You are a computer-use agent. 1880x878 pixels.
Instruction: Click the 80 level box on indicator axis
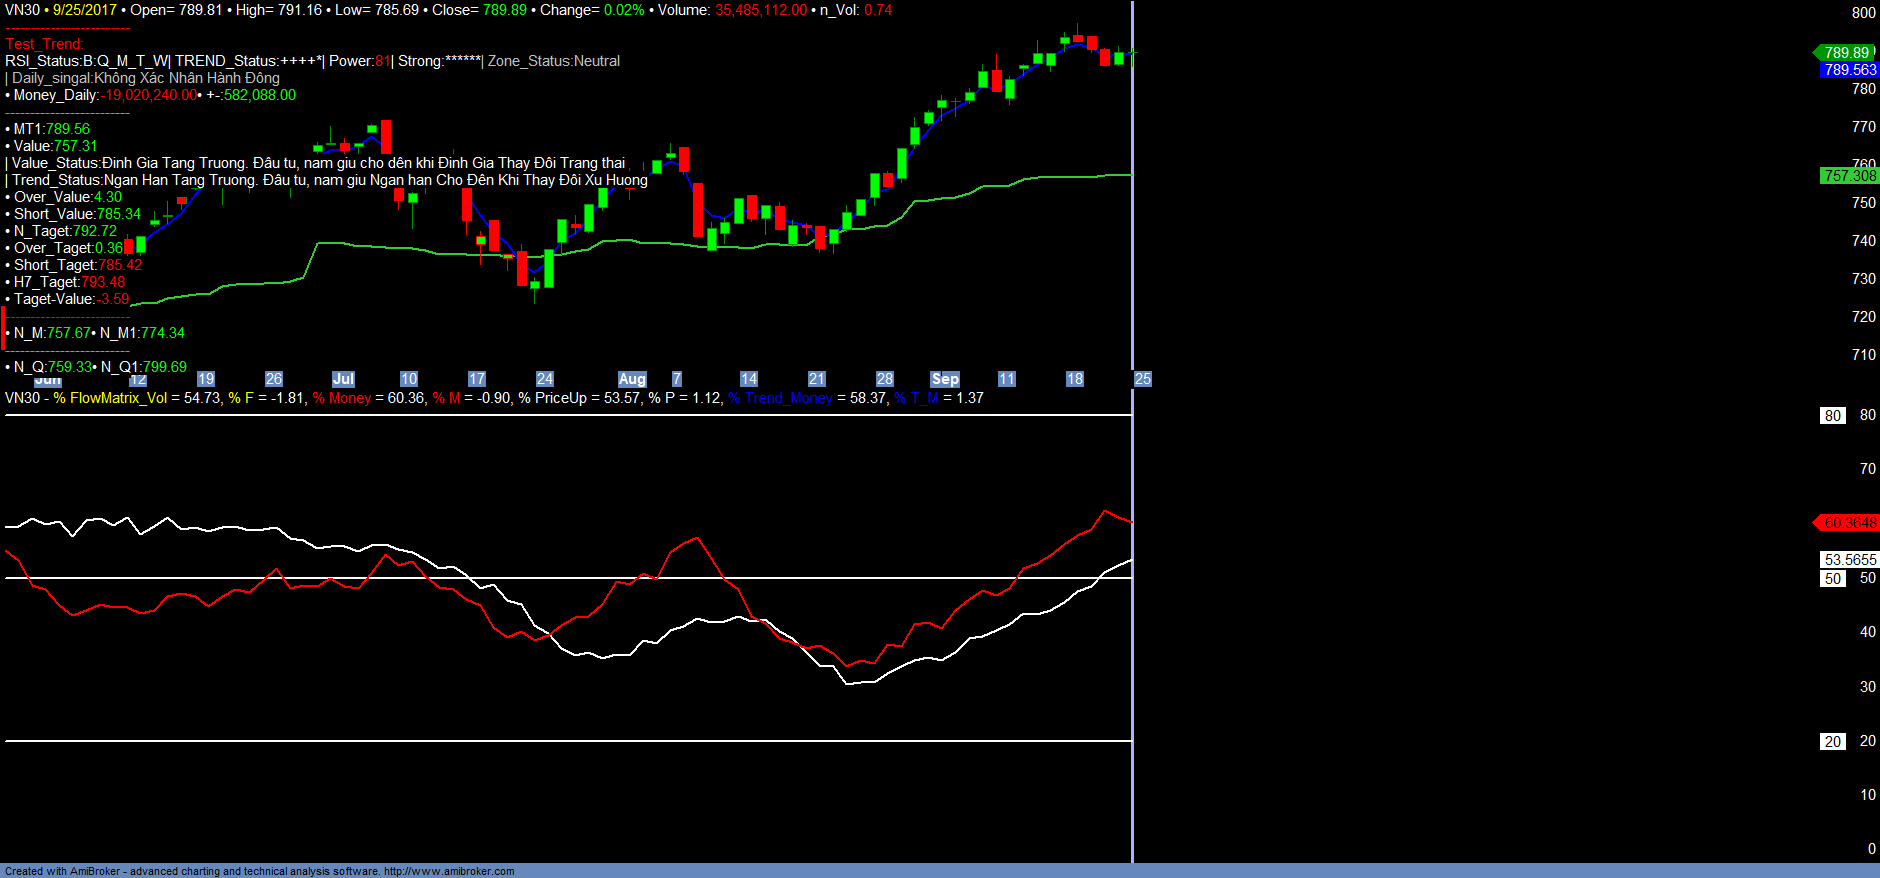pos(1832,416)
